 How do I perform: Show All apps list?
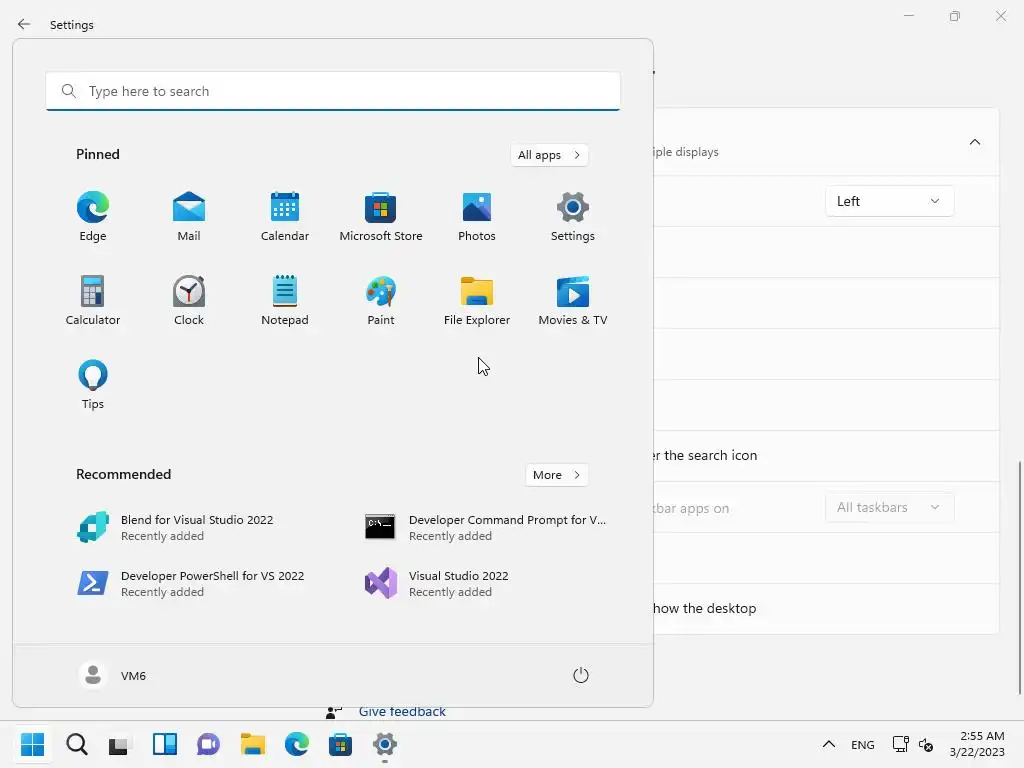pos(549,155)
